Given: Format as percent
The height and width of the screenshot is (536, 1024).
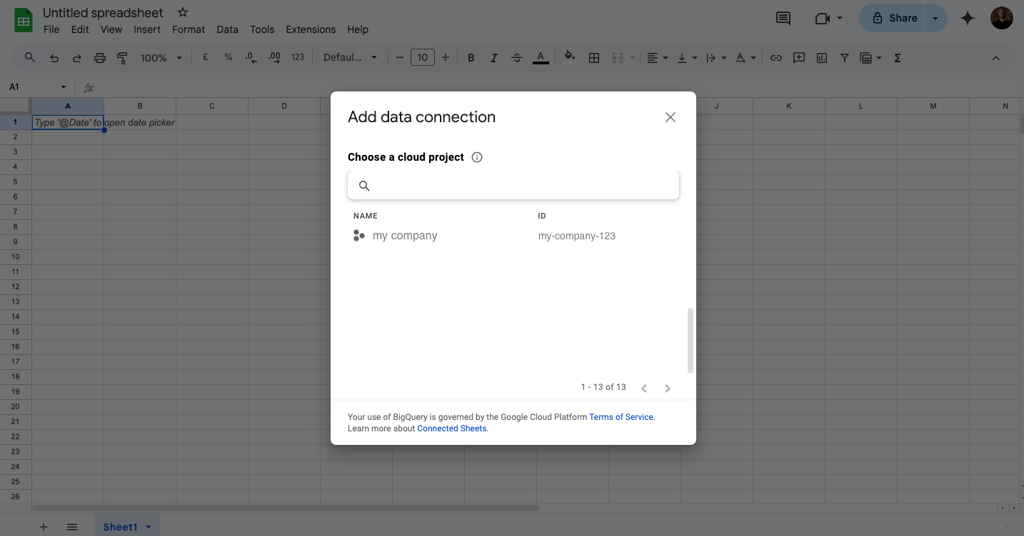Looking at the screenshot, I should click(228, 57).
